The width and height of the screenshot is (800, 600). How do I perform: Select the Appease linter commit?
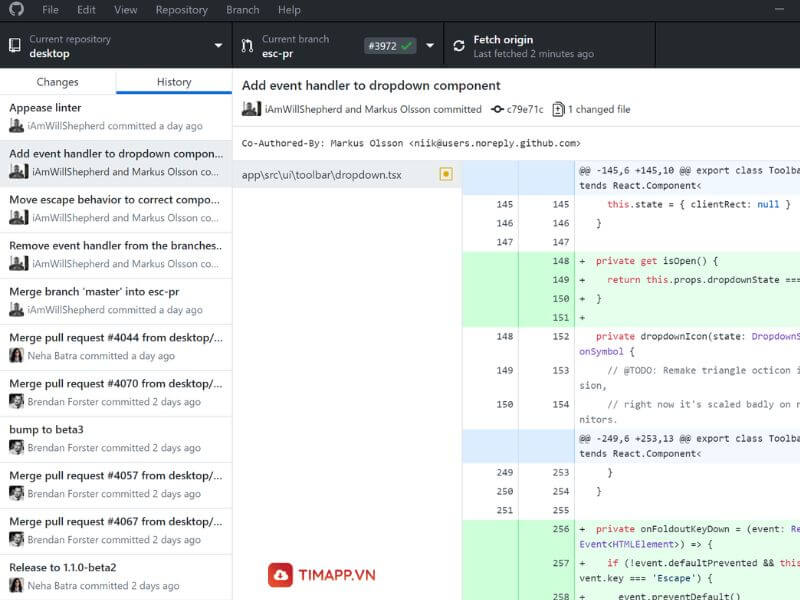click(x=116, y=117)
